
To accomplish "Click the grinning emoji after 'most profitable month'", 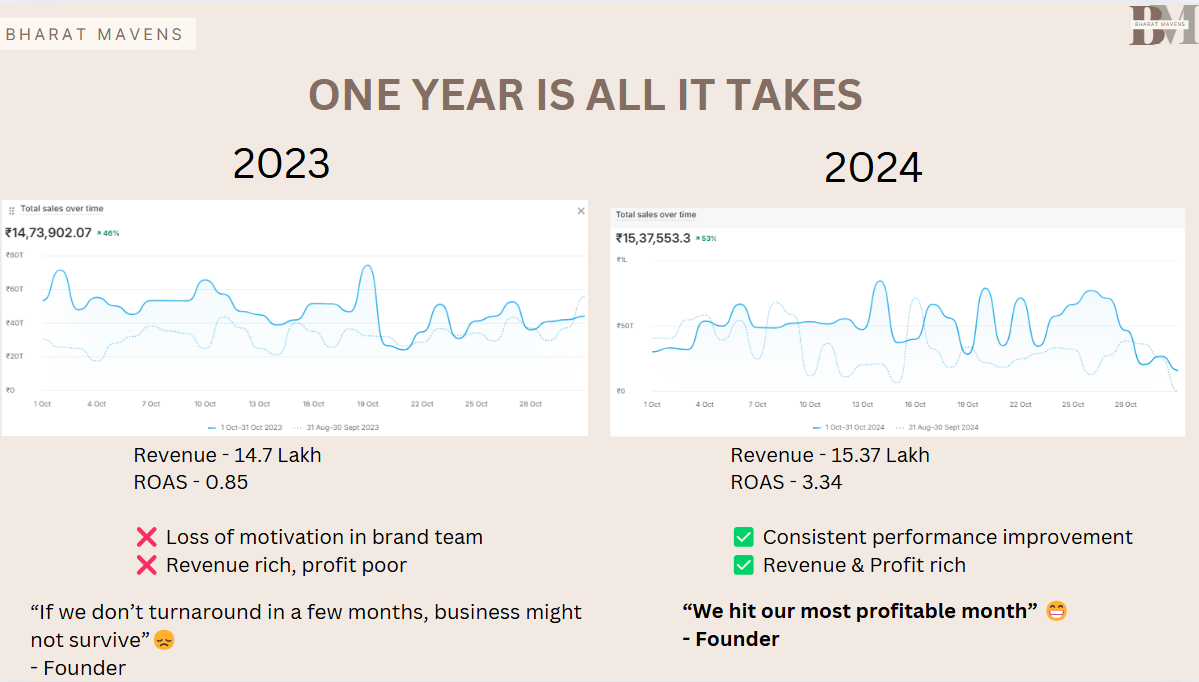I will pos(1055,611).
